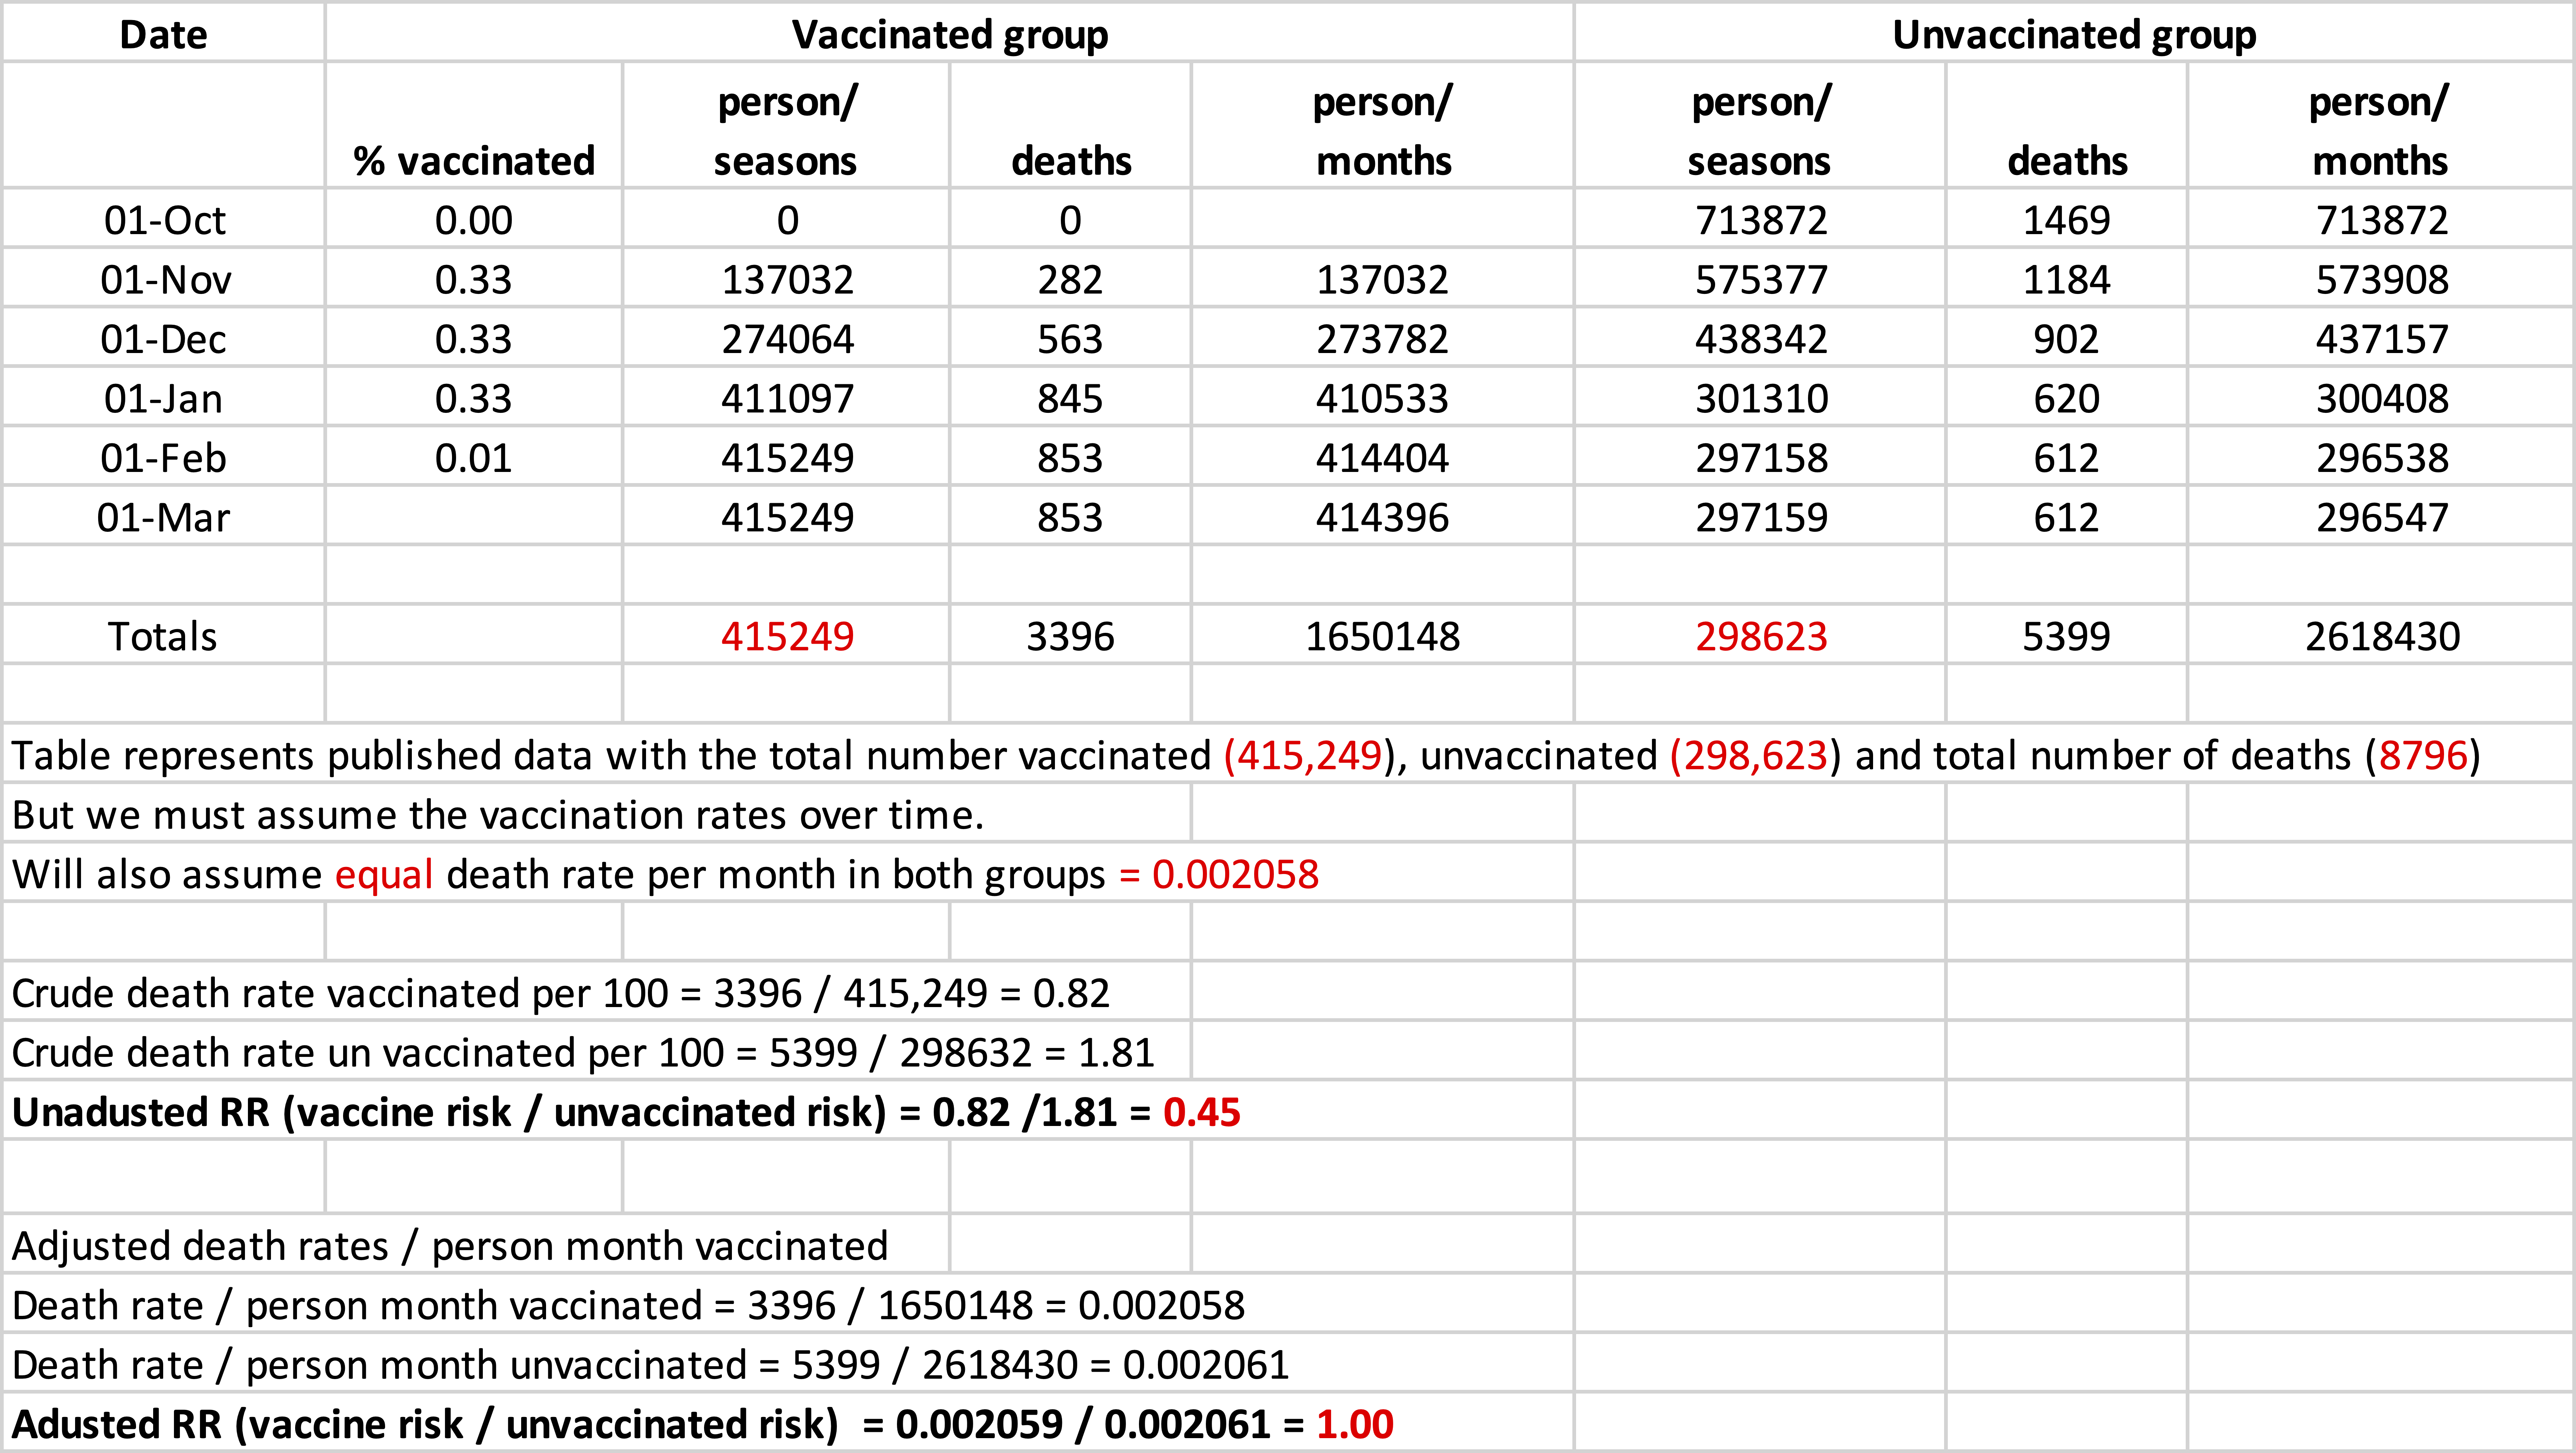2576x1453 pixels.
Task: Select the 713872 unvaccinated person/seasons cell
Action: 1760,219
